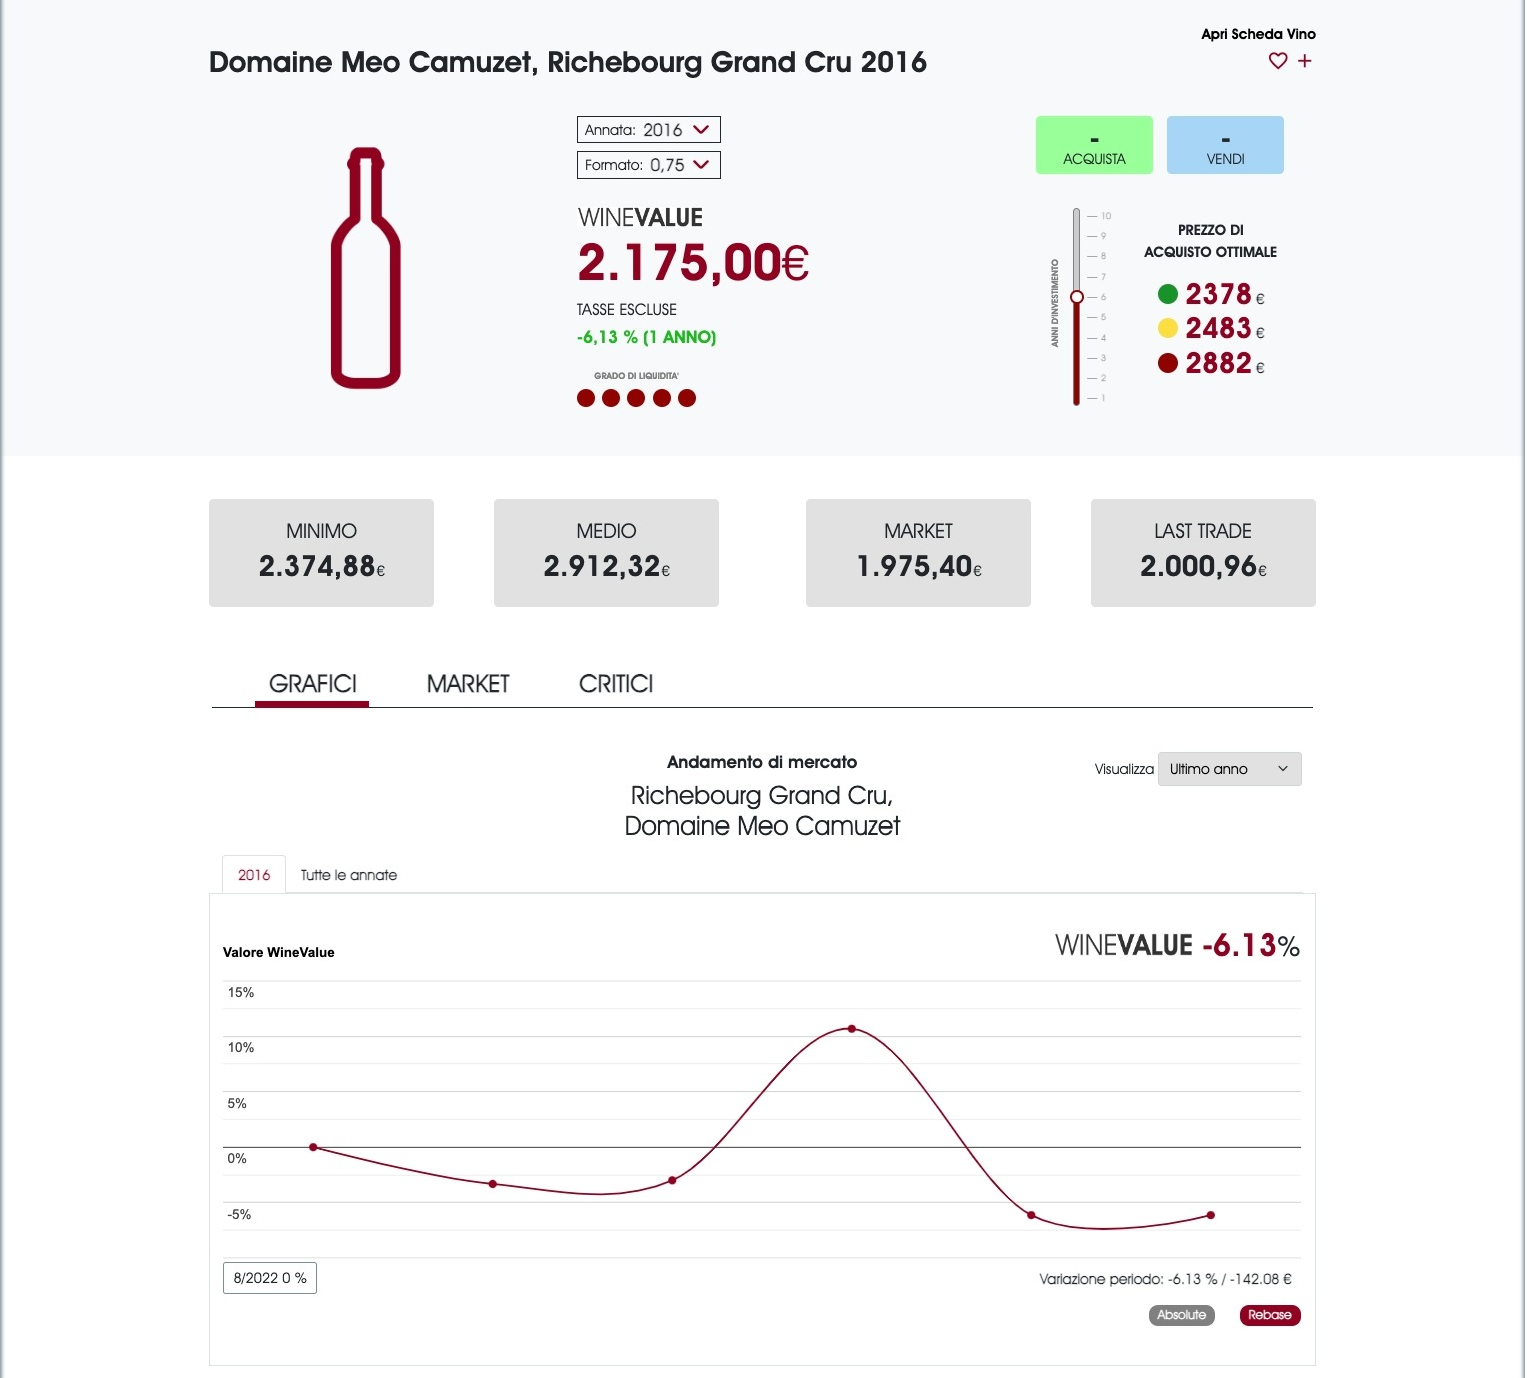Click the investment years slider handle
This screenshot has width=1527, height=1378.
1077,297
